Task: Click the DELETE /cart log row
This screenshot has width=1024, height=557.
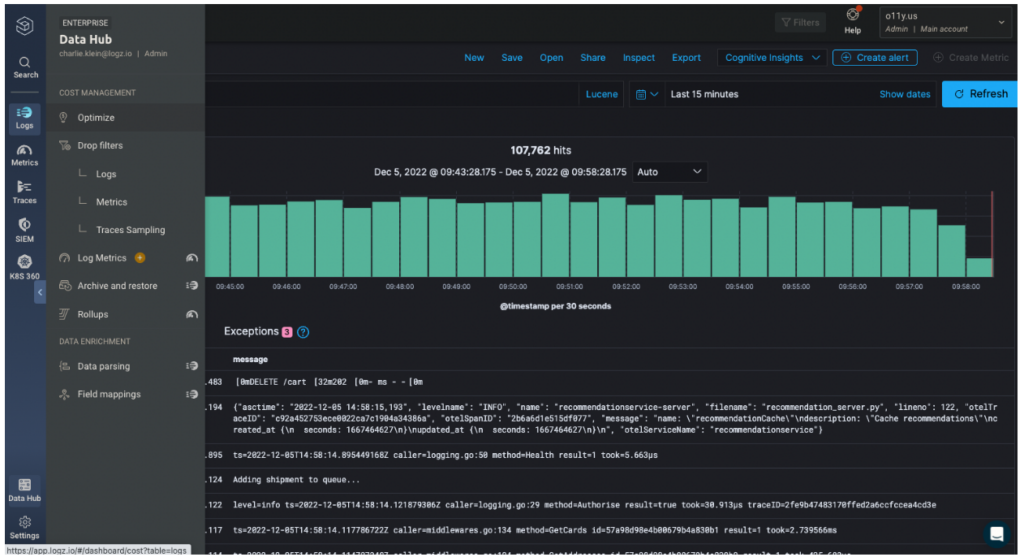Action: [611, 382]
